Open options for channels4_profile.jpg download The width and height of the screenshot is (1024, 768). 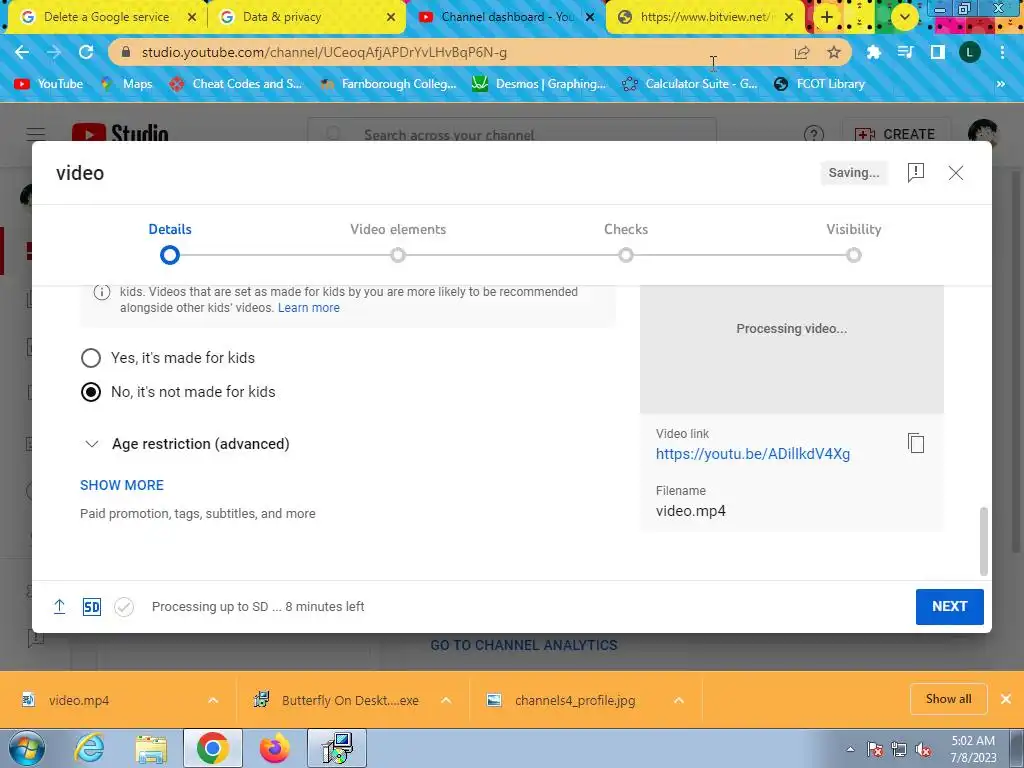pos(679,700)
